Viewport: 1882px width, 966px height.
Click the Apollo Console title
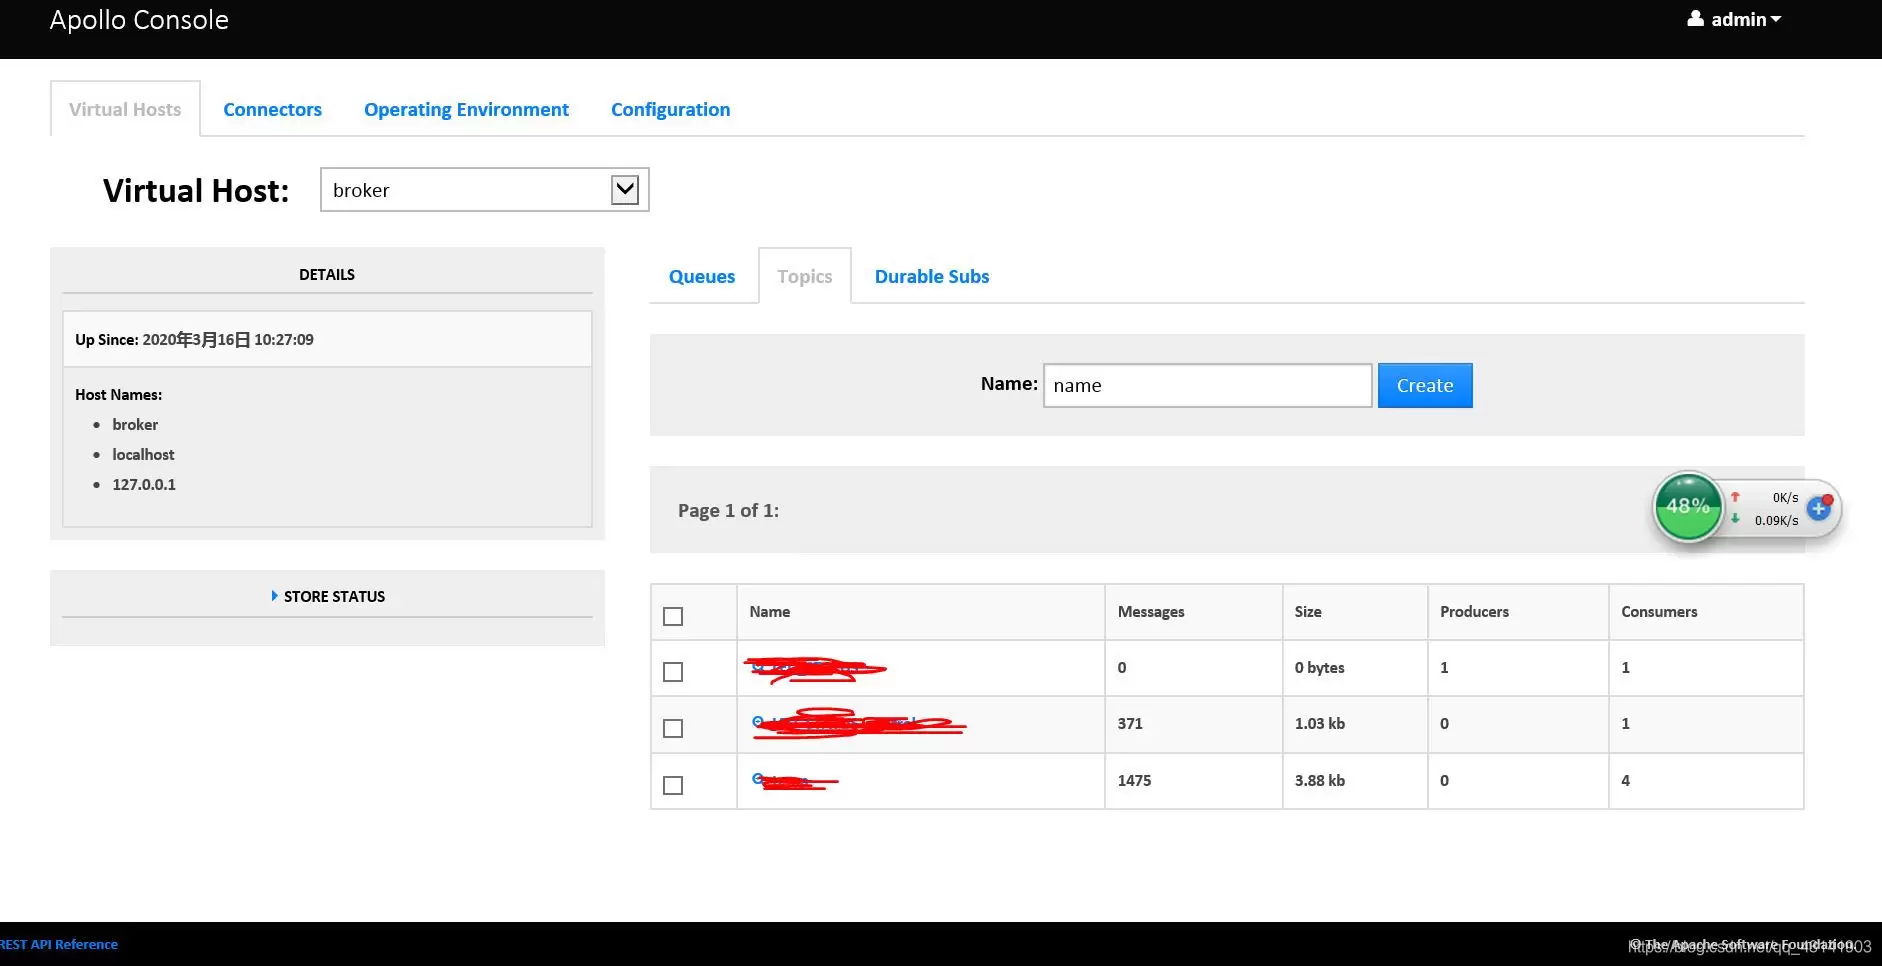[139, 20]
